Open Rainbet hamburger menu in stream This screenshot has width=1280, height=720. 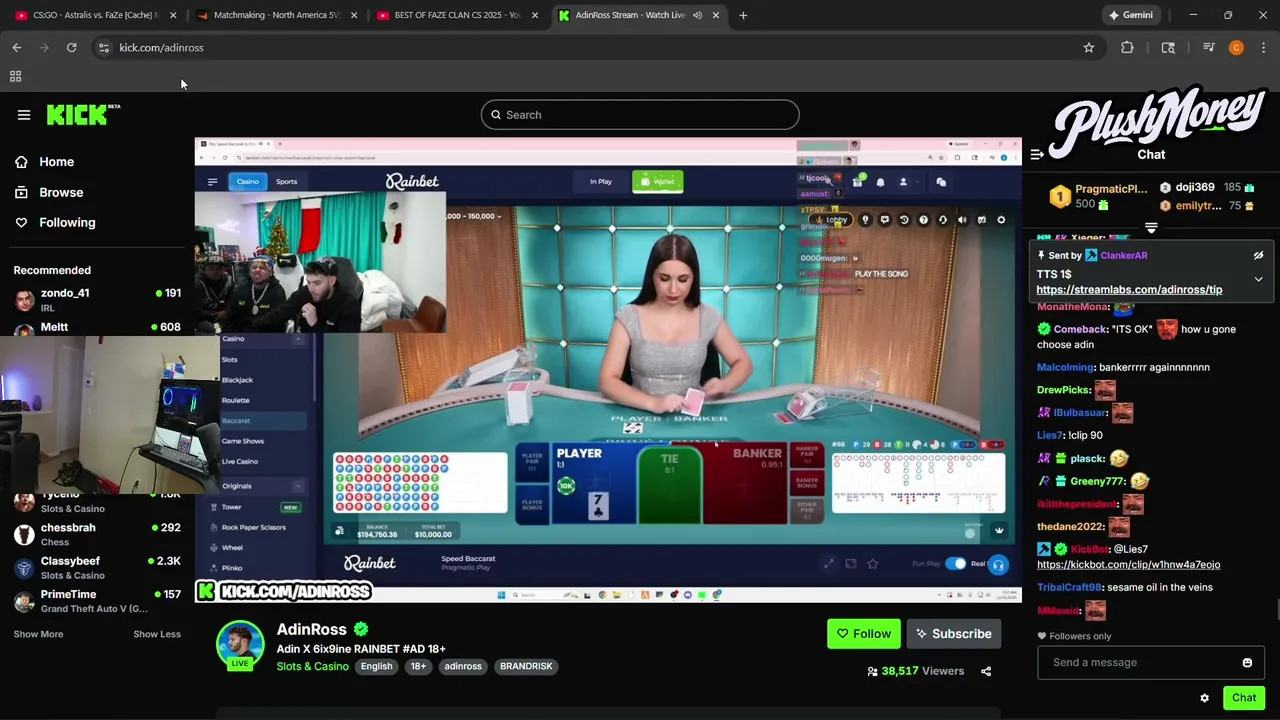click(x=212, y=181)
